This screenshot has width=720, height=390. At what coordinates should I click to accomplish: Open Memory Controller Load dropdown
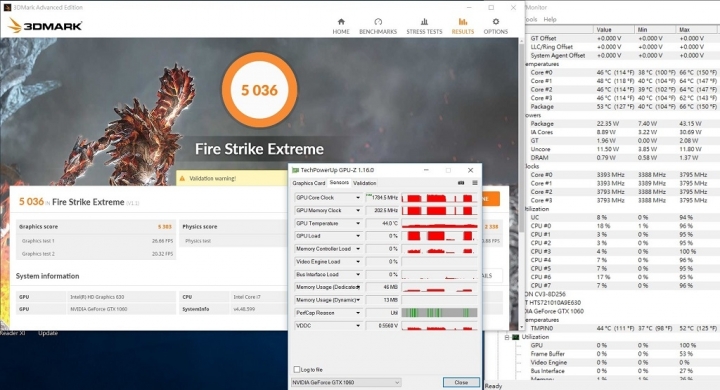pyautogui.click(x=358, y=249)
